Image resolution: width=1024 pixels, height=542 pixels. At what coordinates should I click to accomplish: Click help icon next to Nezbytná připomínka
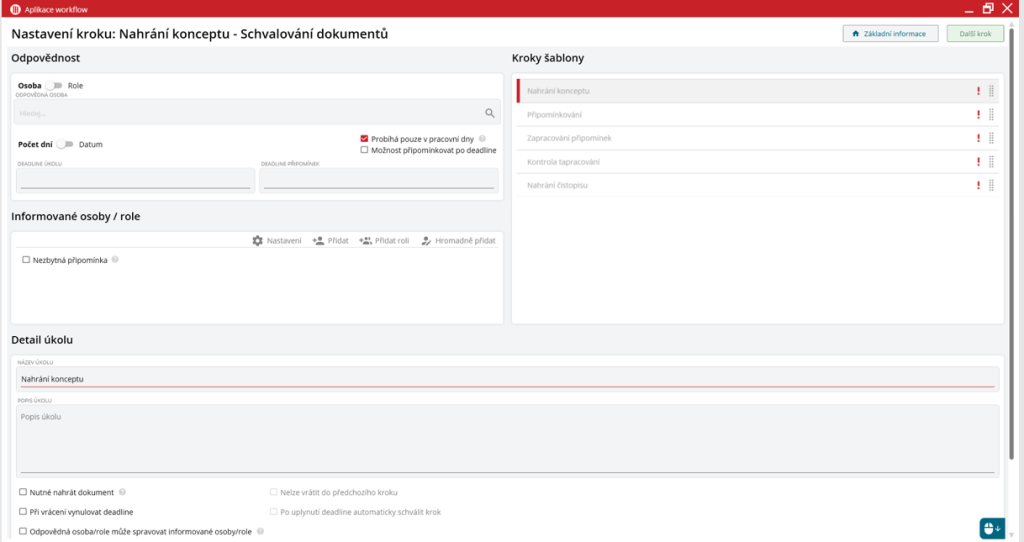tap(116, 260)
